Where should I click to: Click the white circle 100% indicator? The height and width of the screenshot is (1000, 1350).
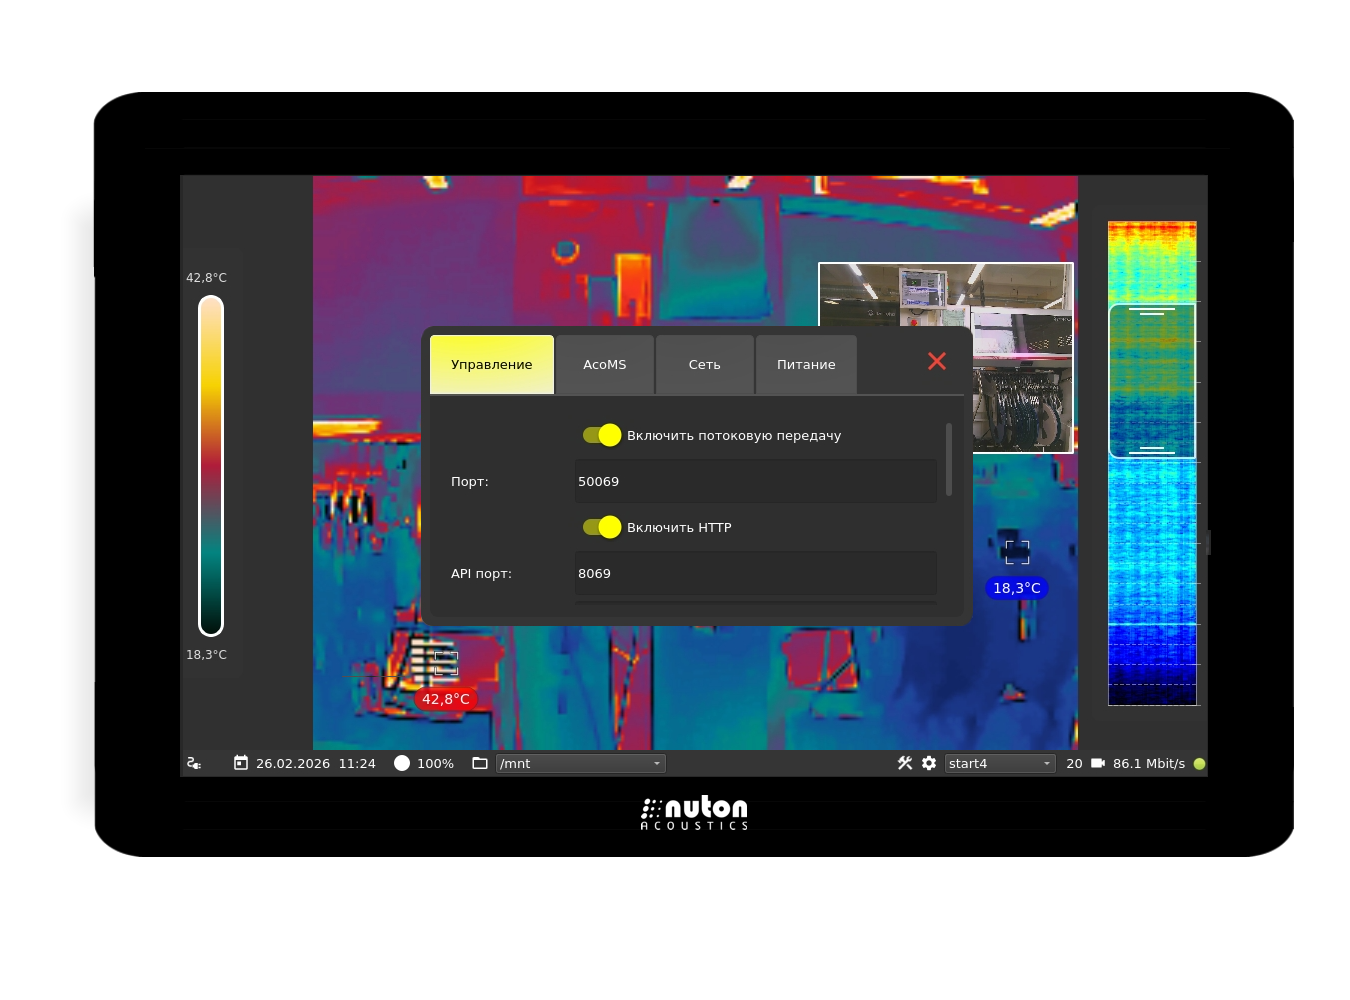402,763
